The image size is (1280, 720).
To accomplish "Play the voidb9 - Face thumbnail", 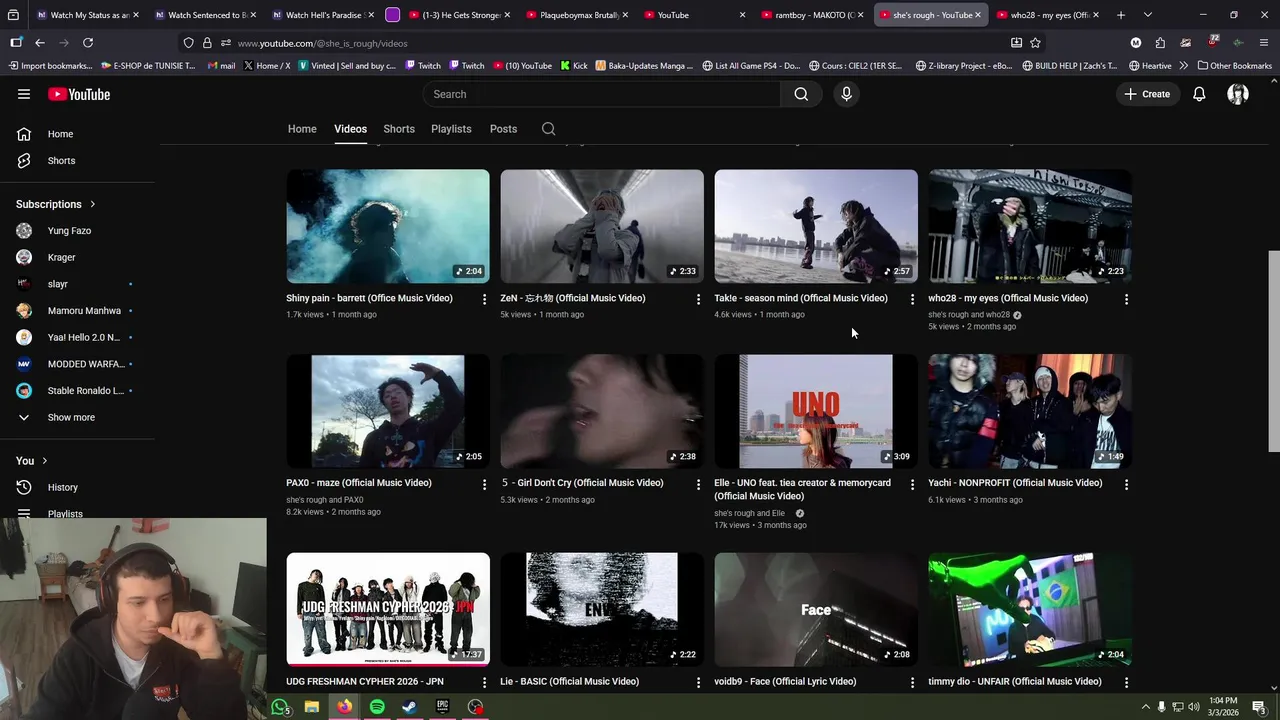I will (x=816, y=609).
